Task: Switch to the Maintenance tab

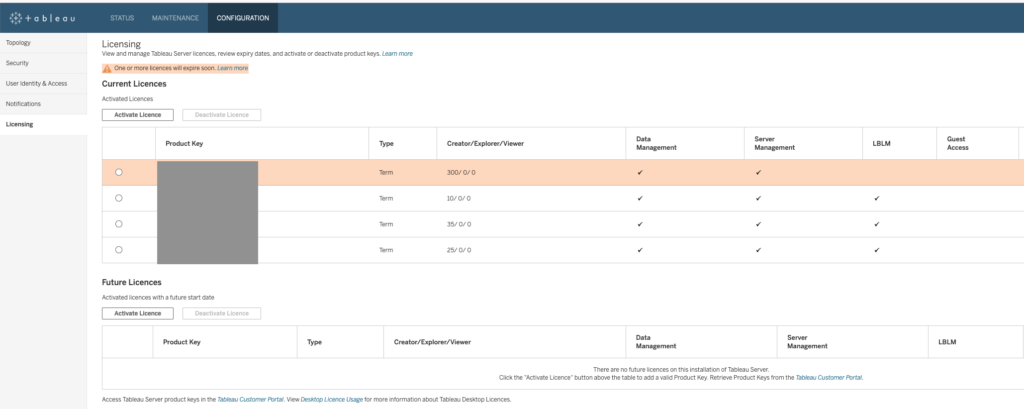Action: 175,18
